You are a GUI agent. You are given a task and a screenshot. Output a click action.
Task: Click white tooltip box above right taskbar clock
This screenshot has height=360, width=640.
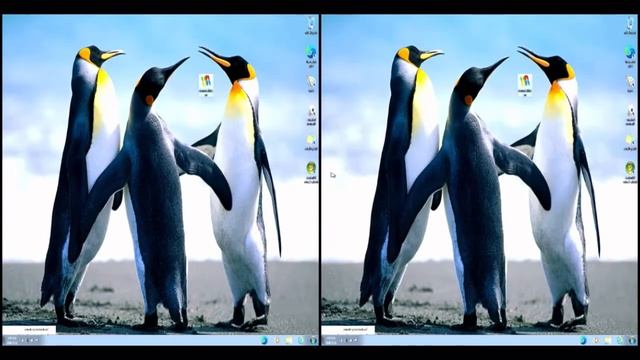(x=348, y=330)
